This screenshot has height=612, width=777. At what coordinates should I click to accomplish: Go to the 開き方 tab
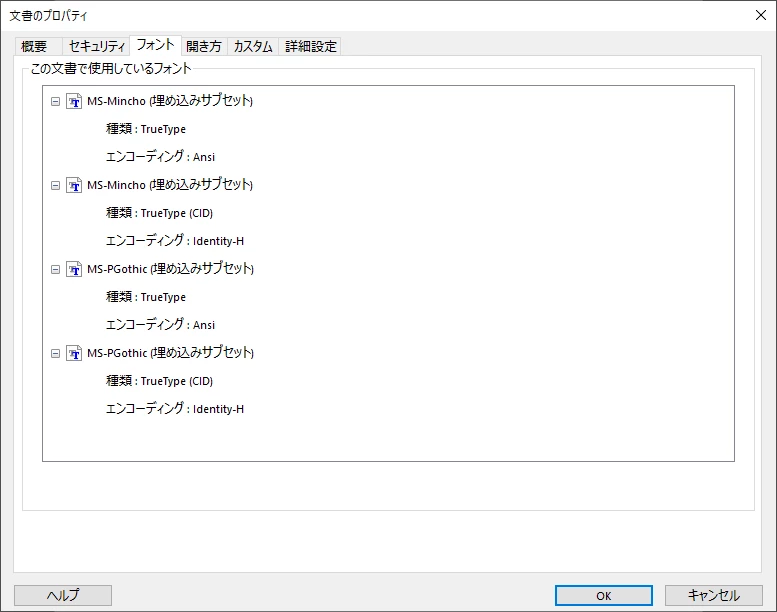[x=204, y=46]
